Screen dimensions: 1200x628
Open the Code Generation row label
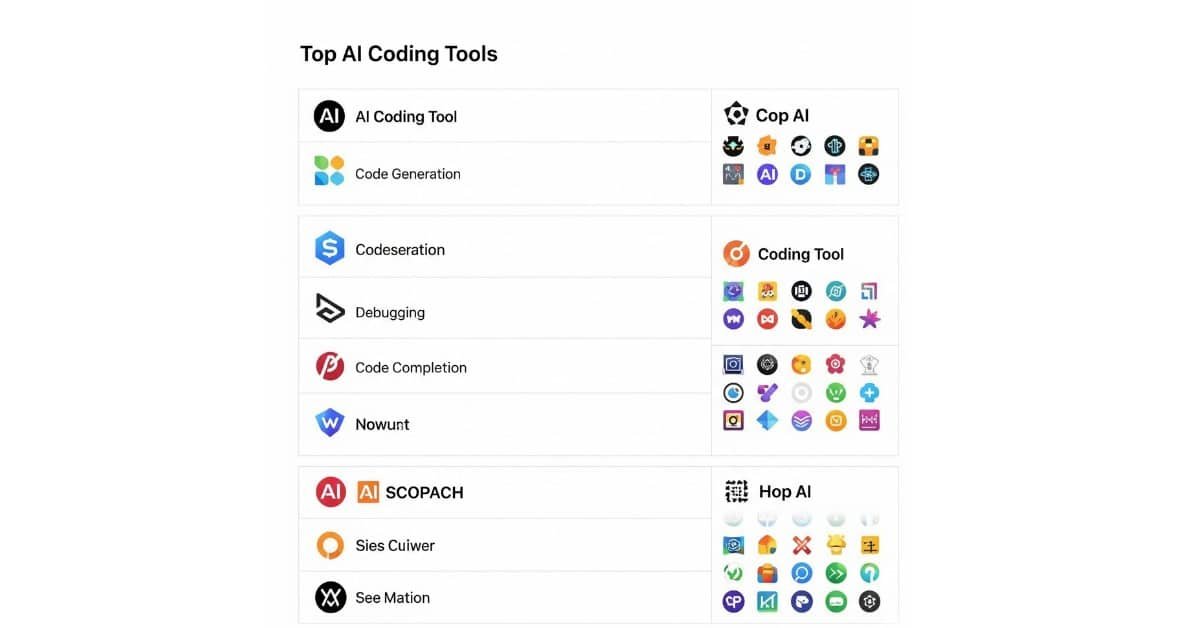tap(408, 174)
